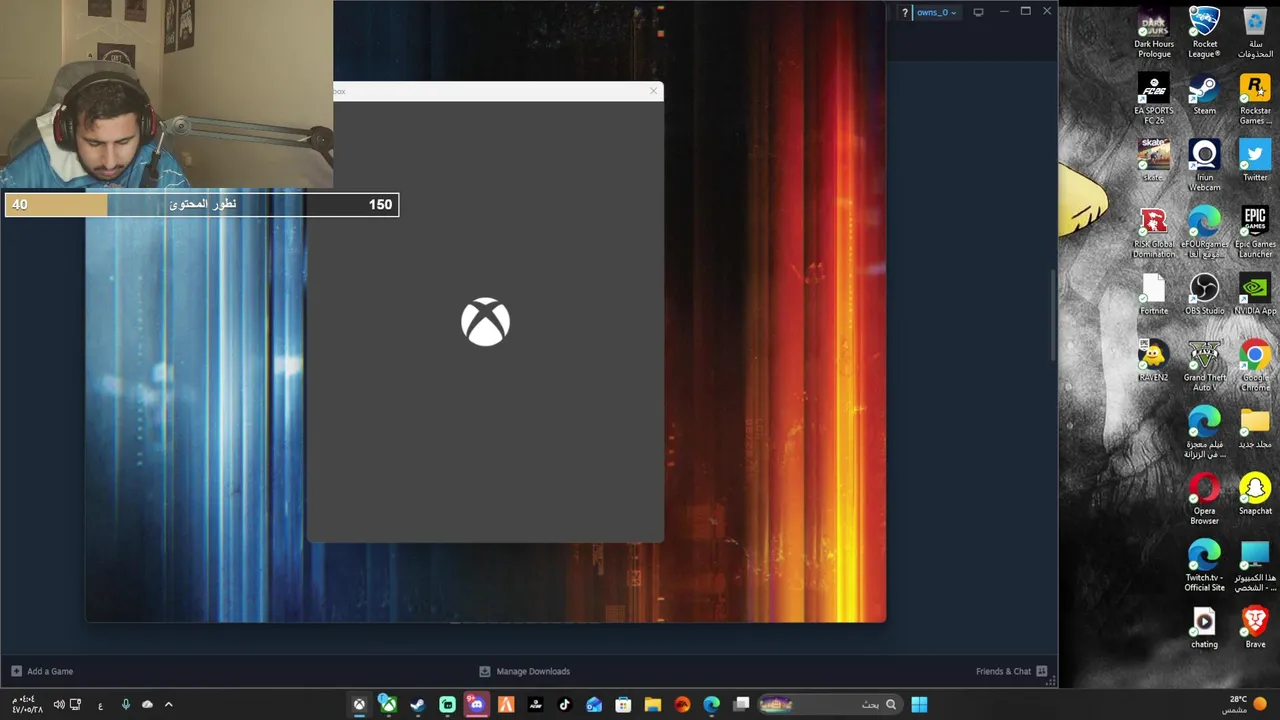
Task: Open Manage Downloads in Steam
Action: click(x=524, y=671)
